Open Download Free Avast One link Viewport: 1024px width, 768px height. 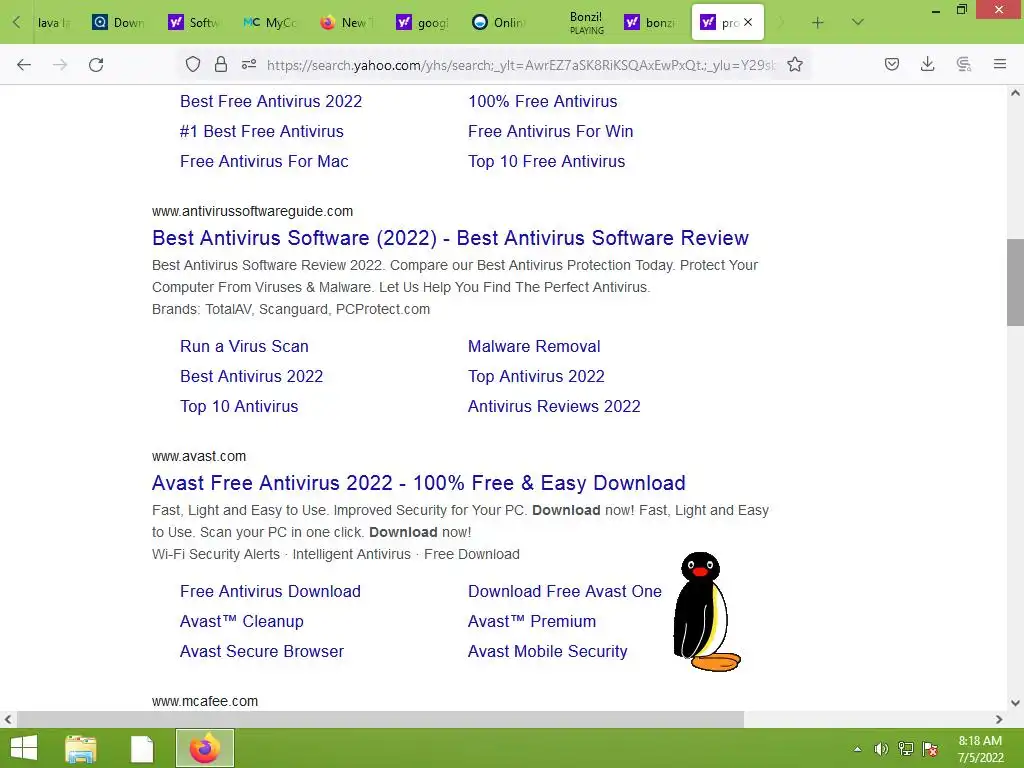(x=564, y=591)
